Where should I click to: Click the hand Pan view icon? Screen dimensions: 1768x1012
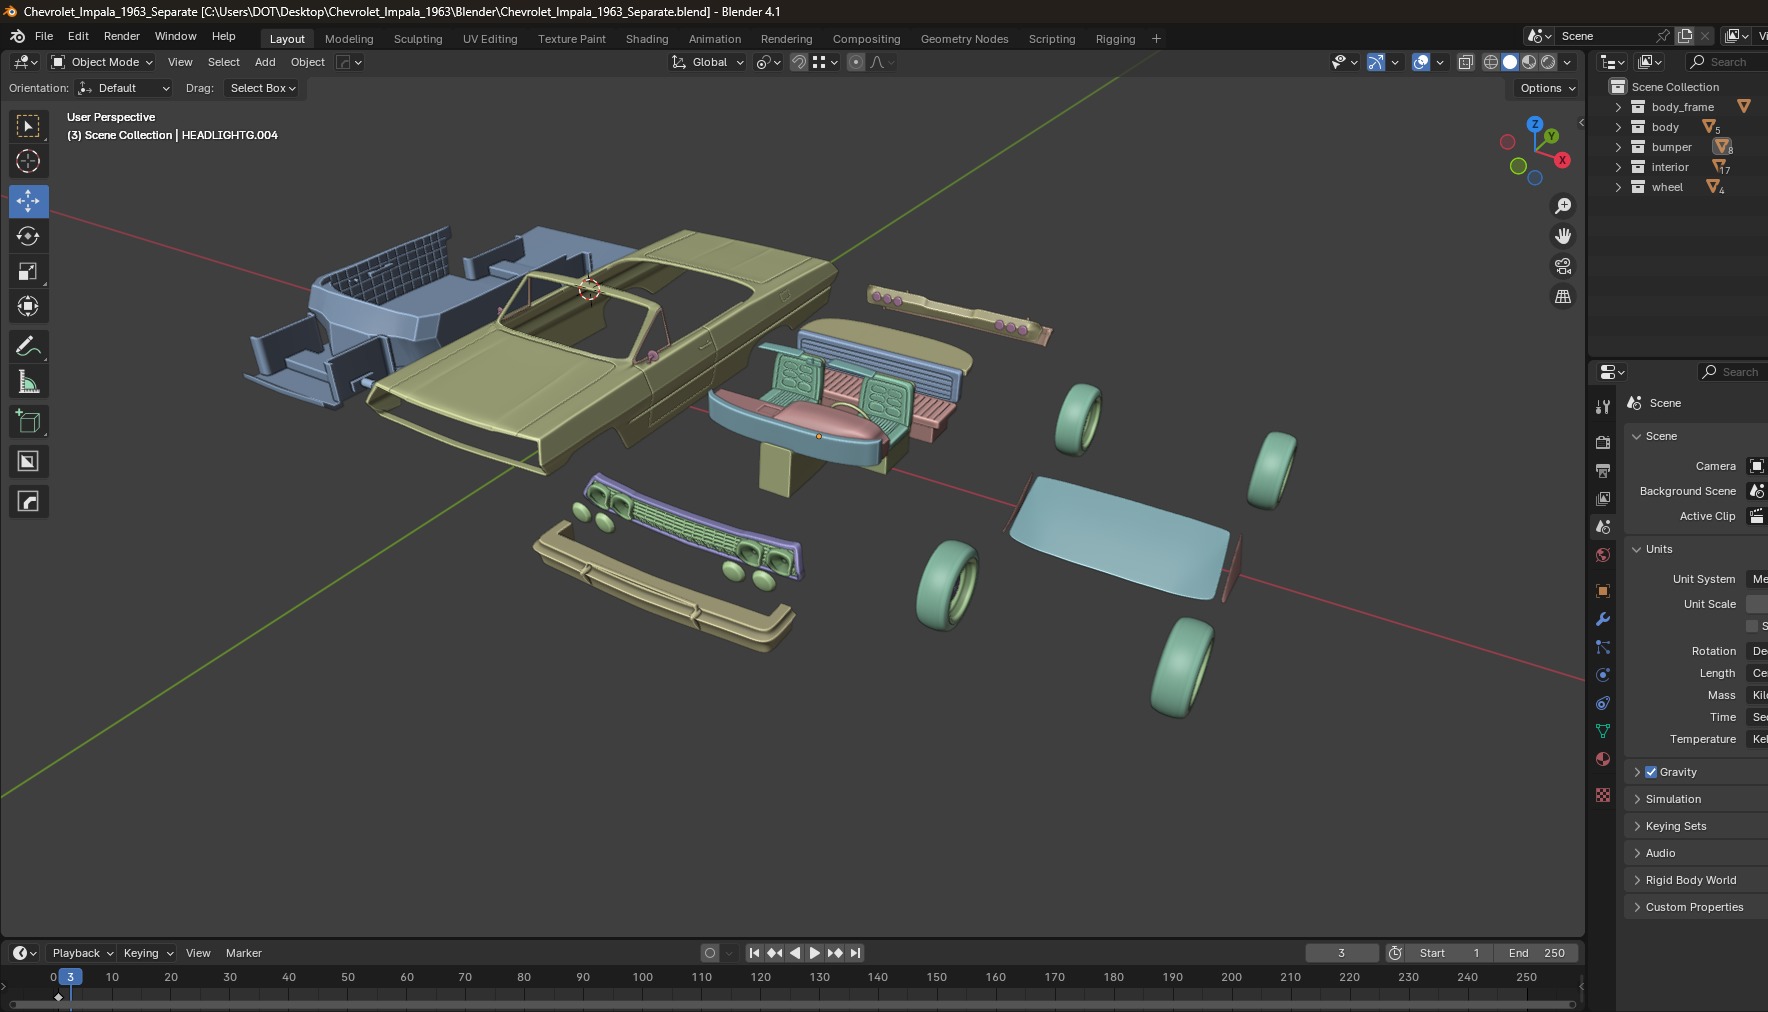(x=1562, y=236)
